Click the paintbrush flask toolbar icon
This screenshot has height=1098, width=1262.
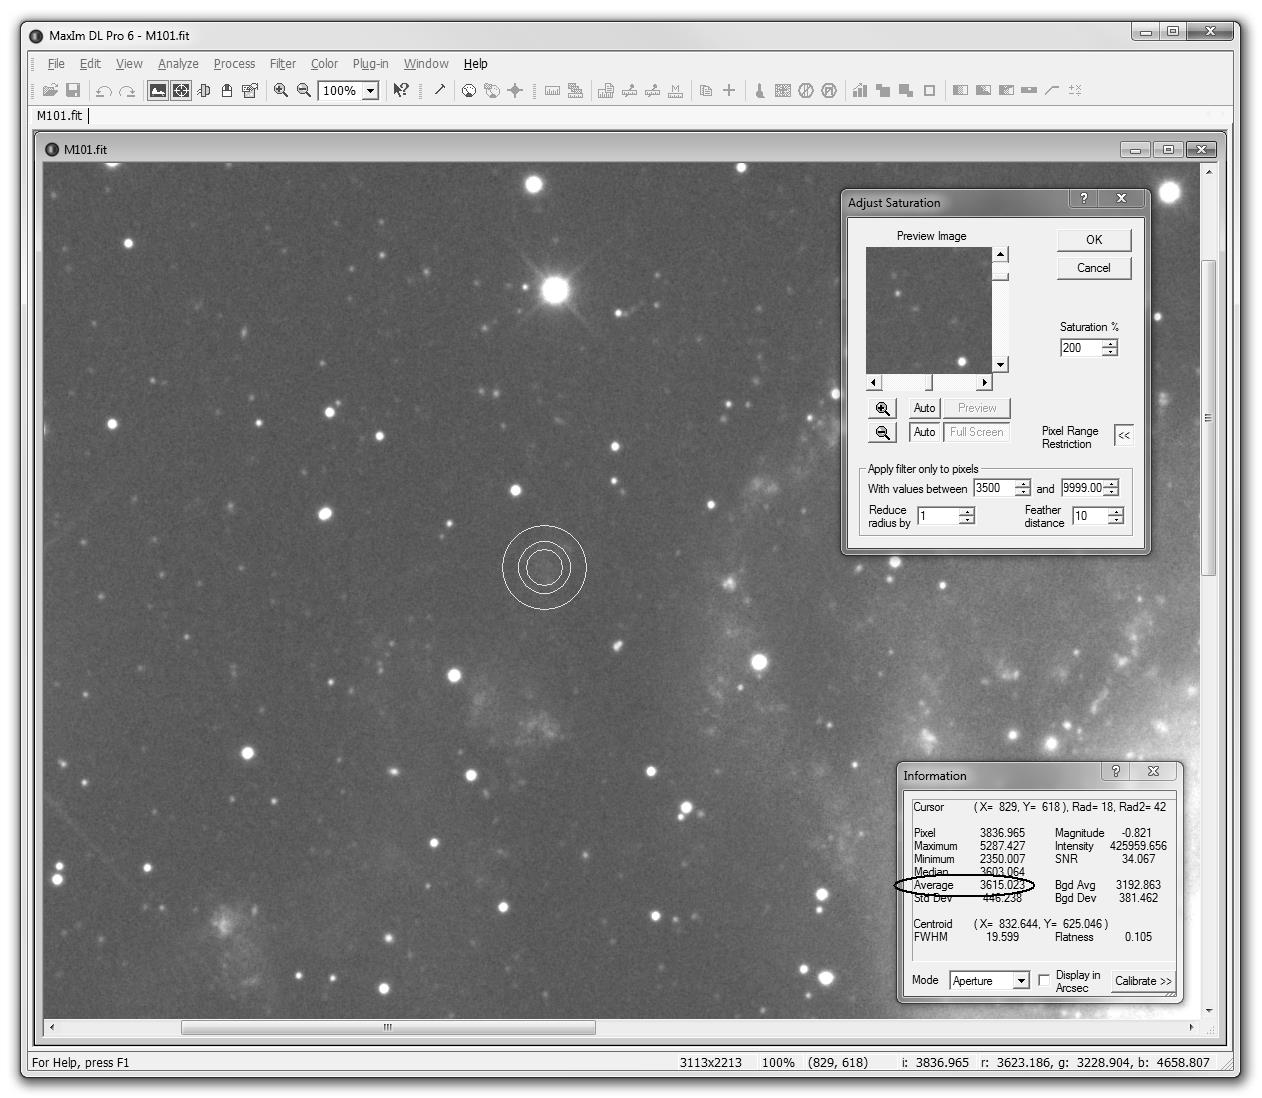click(760, 90)
